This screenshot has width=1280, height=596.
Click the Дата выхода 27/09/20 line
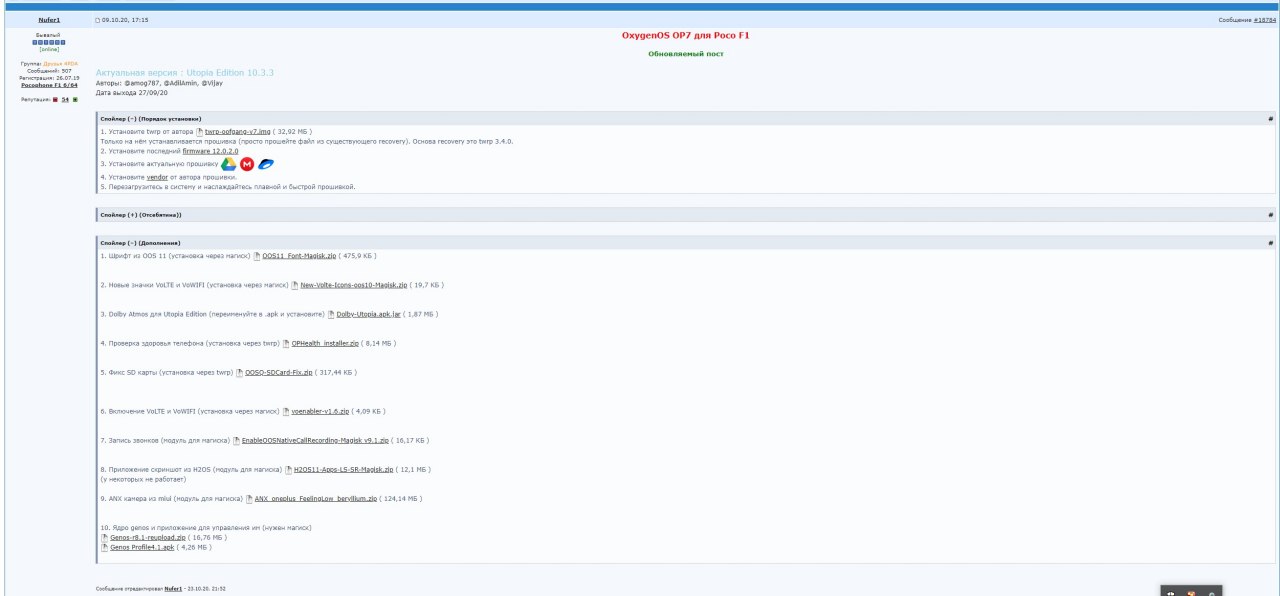coord(130,92)
